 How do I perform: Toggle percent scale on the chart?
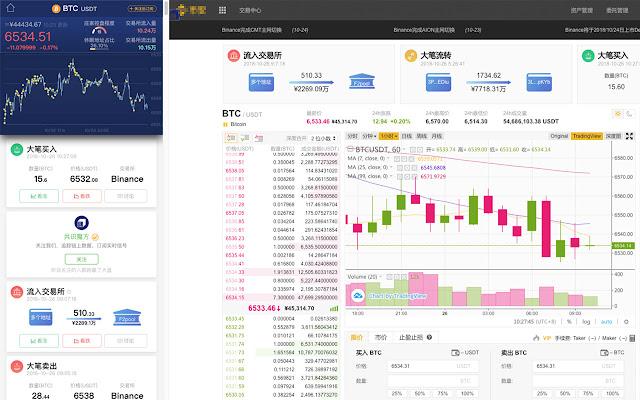pos(569,322)
